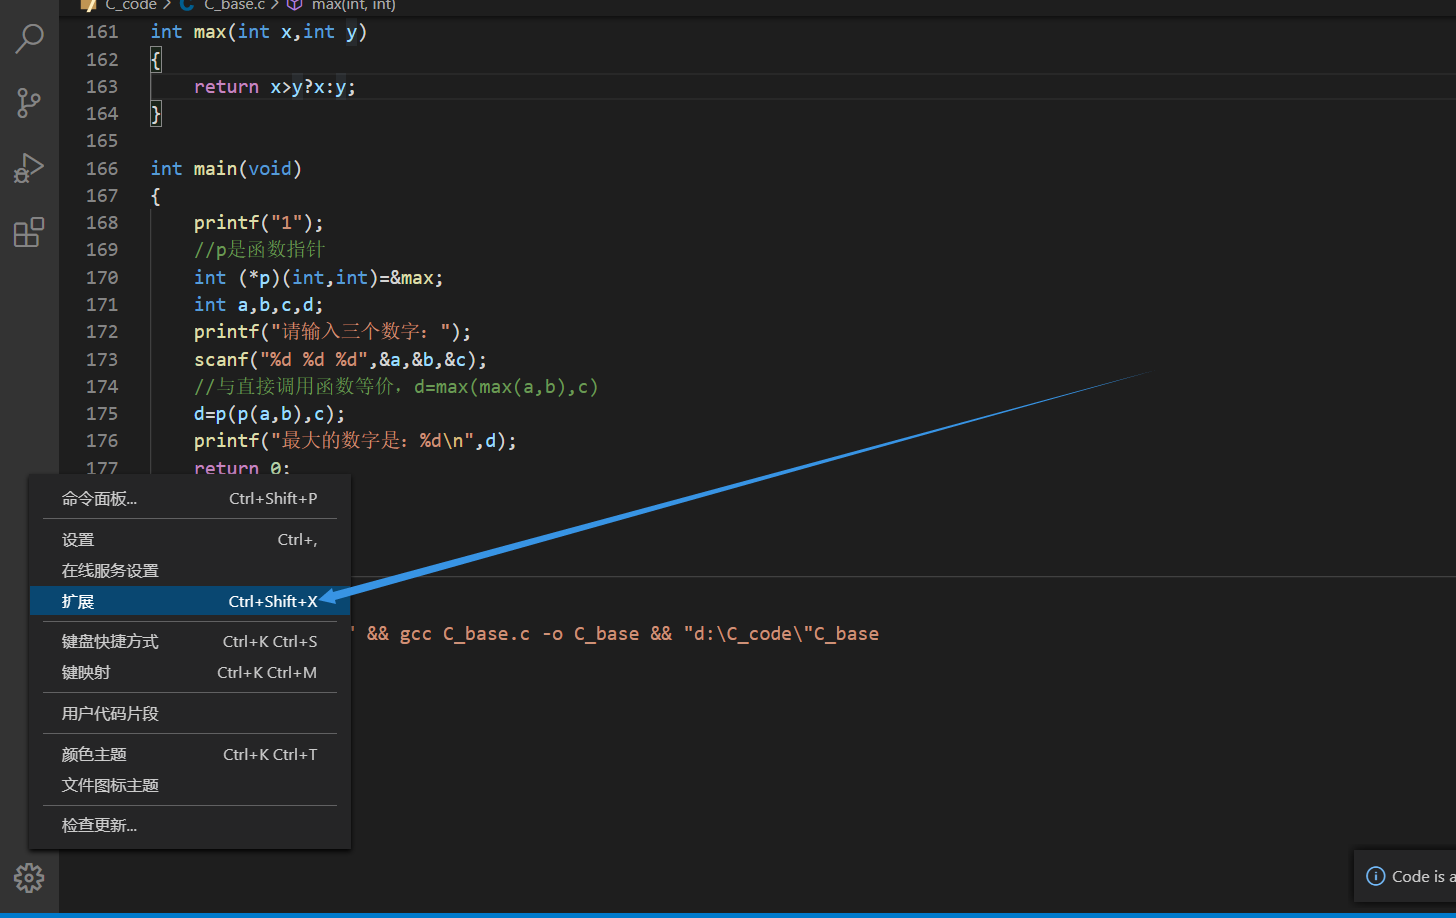Open the Run and Debug view

(29, 168)
